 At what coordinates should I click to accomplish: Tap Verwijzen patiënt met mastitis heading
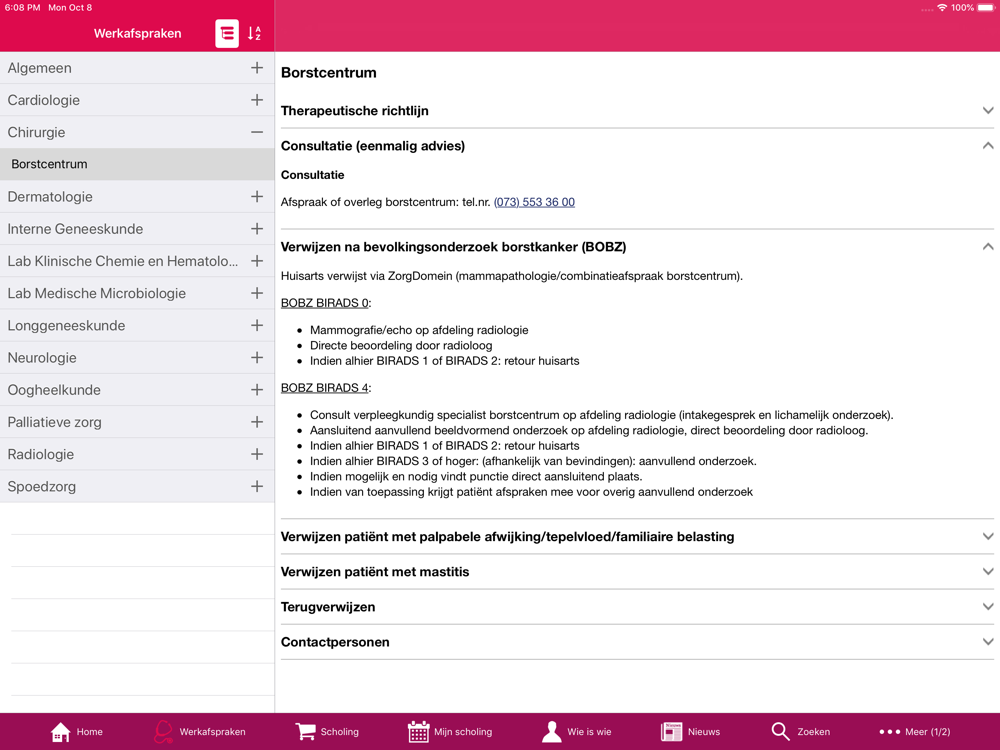375,571
